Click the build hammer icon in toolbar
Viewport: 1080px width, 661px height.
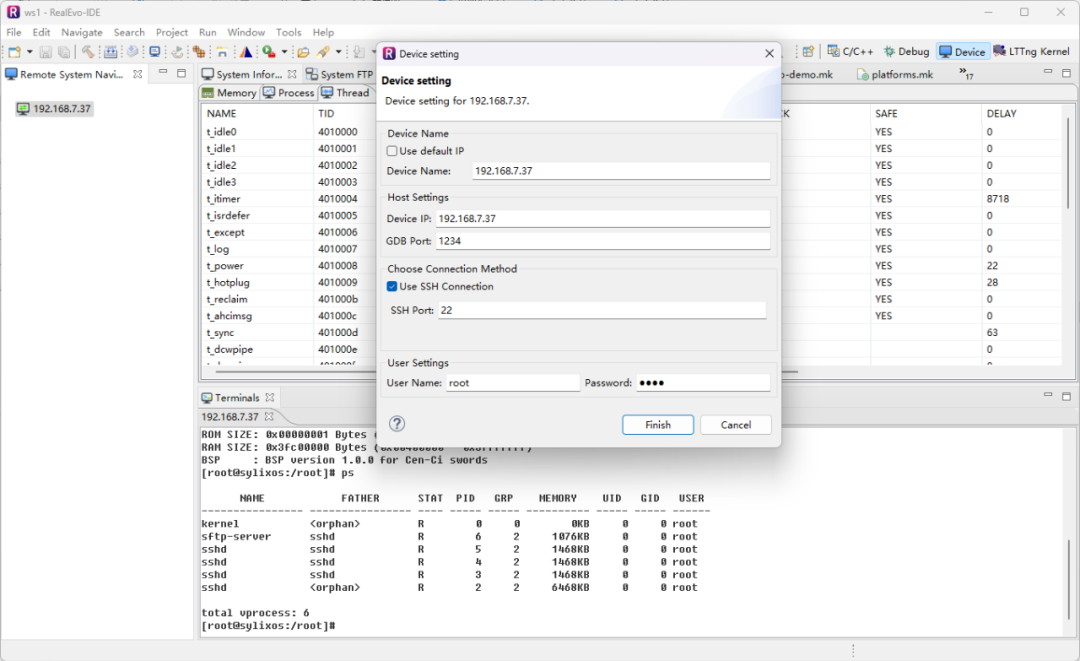click(88, 52)
